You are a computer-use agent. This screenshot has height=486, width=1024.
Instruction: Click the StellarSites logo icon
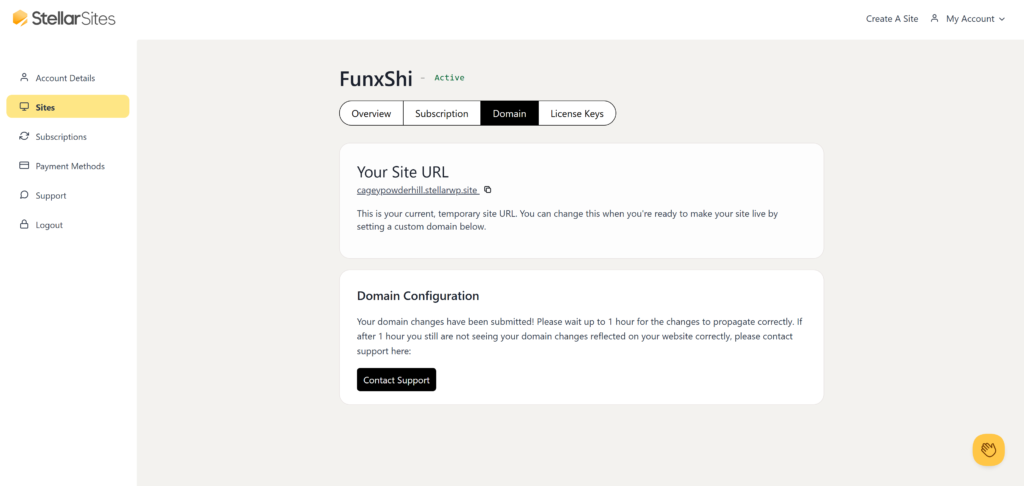click(20, 18)
